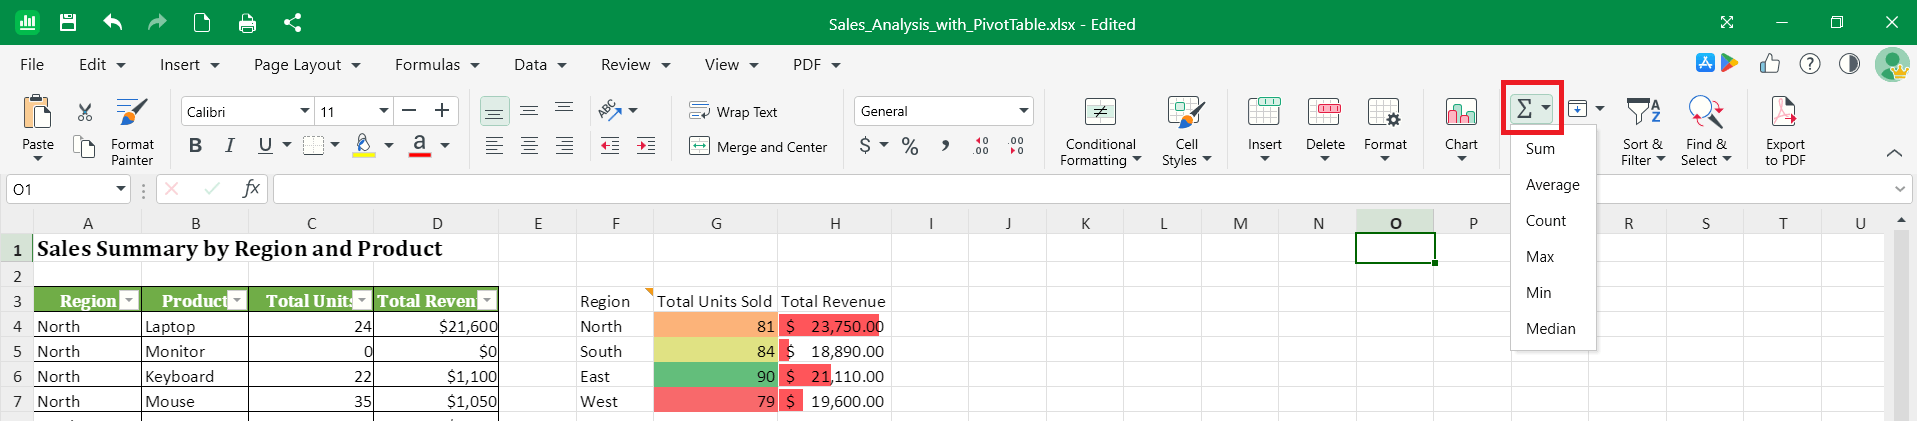Cut selection with scissors icon
Viewport: 1917px width, 421px height.
85,112
